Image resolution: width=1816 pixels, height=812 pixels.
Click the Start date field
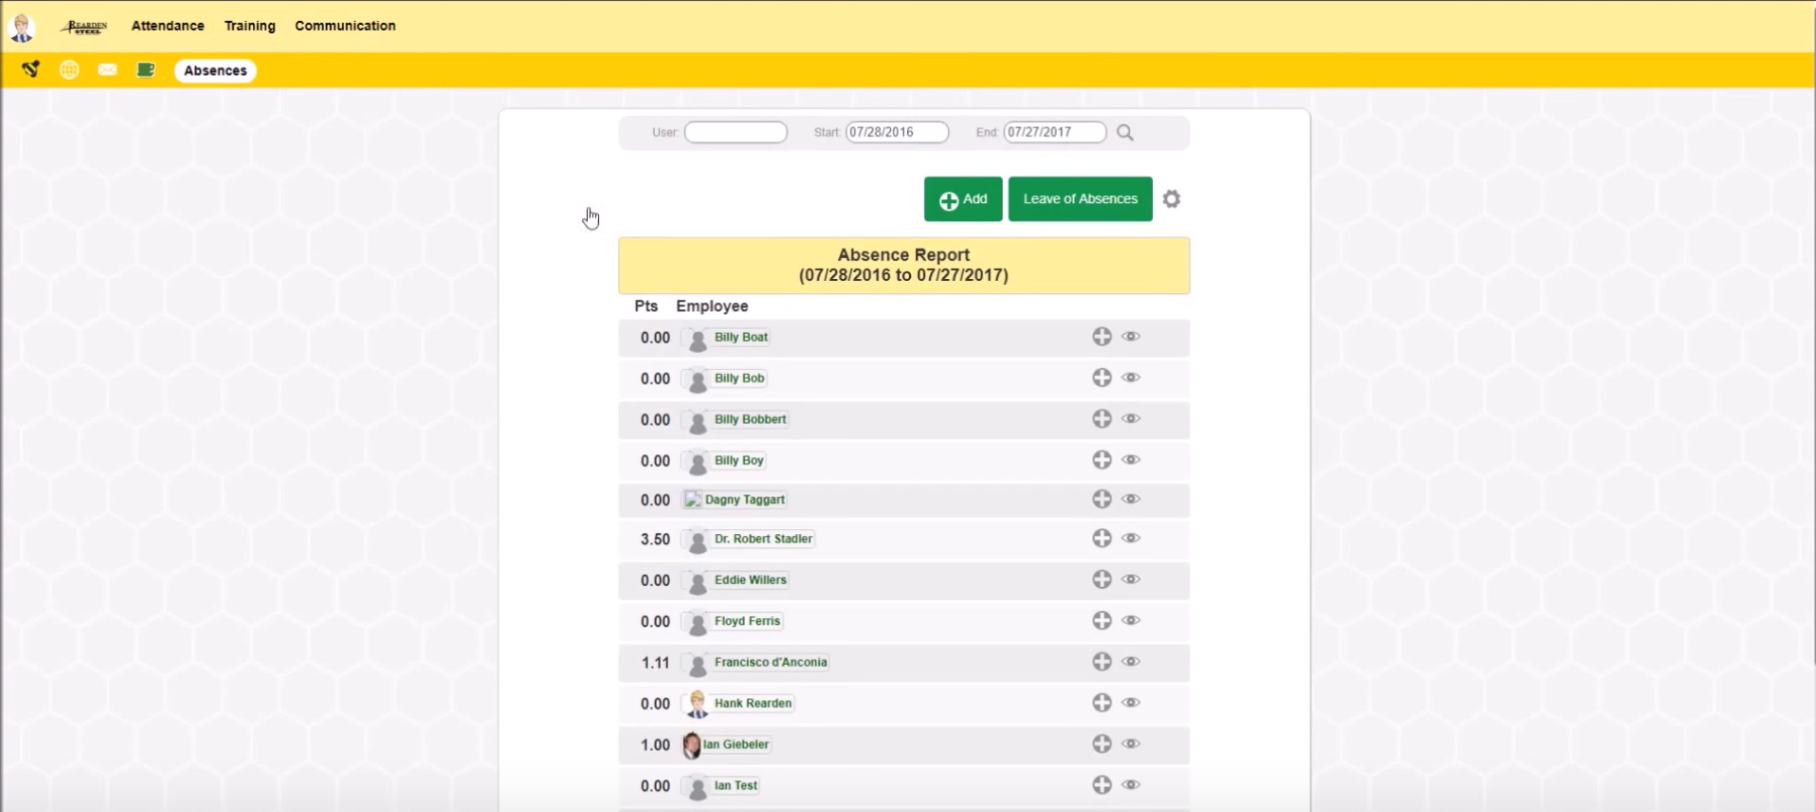(897, 132)
